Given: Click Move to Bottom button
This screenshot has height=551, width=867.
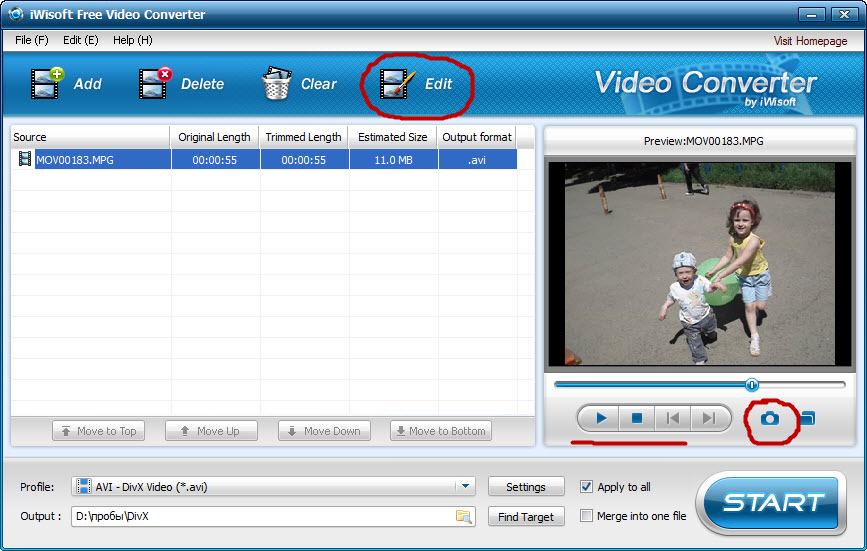Looking at the screenshot, I should 441,431.
